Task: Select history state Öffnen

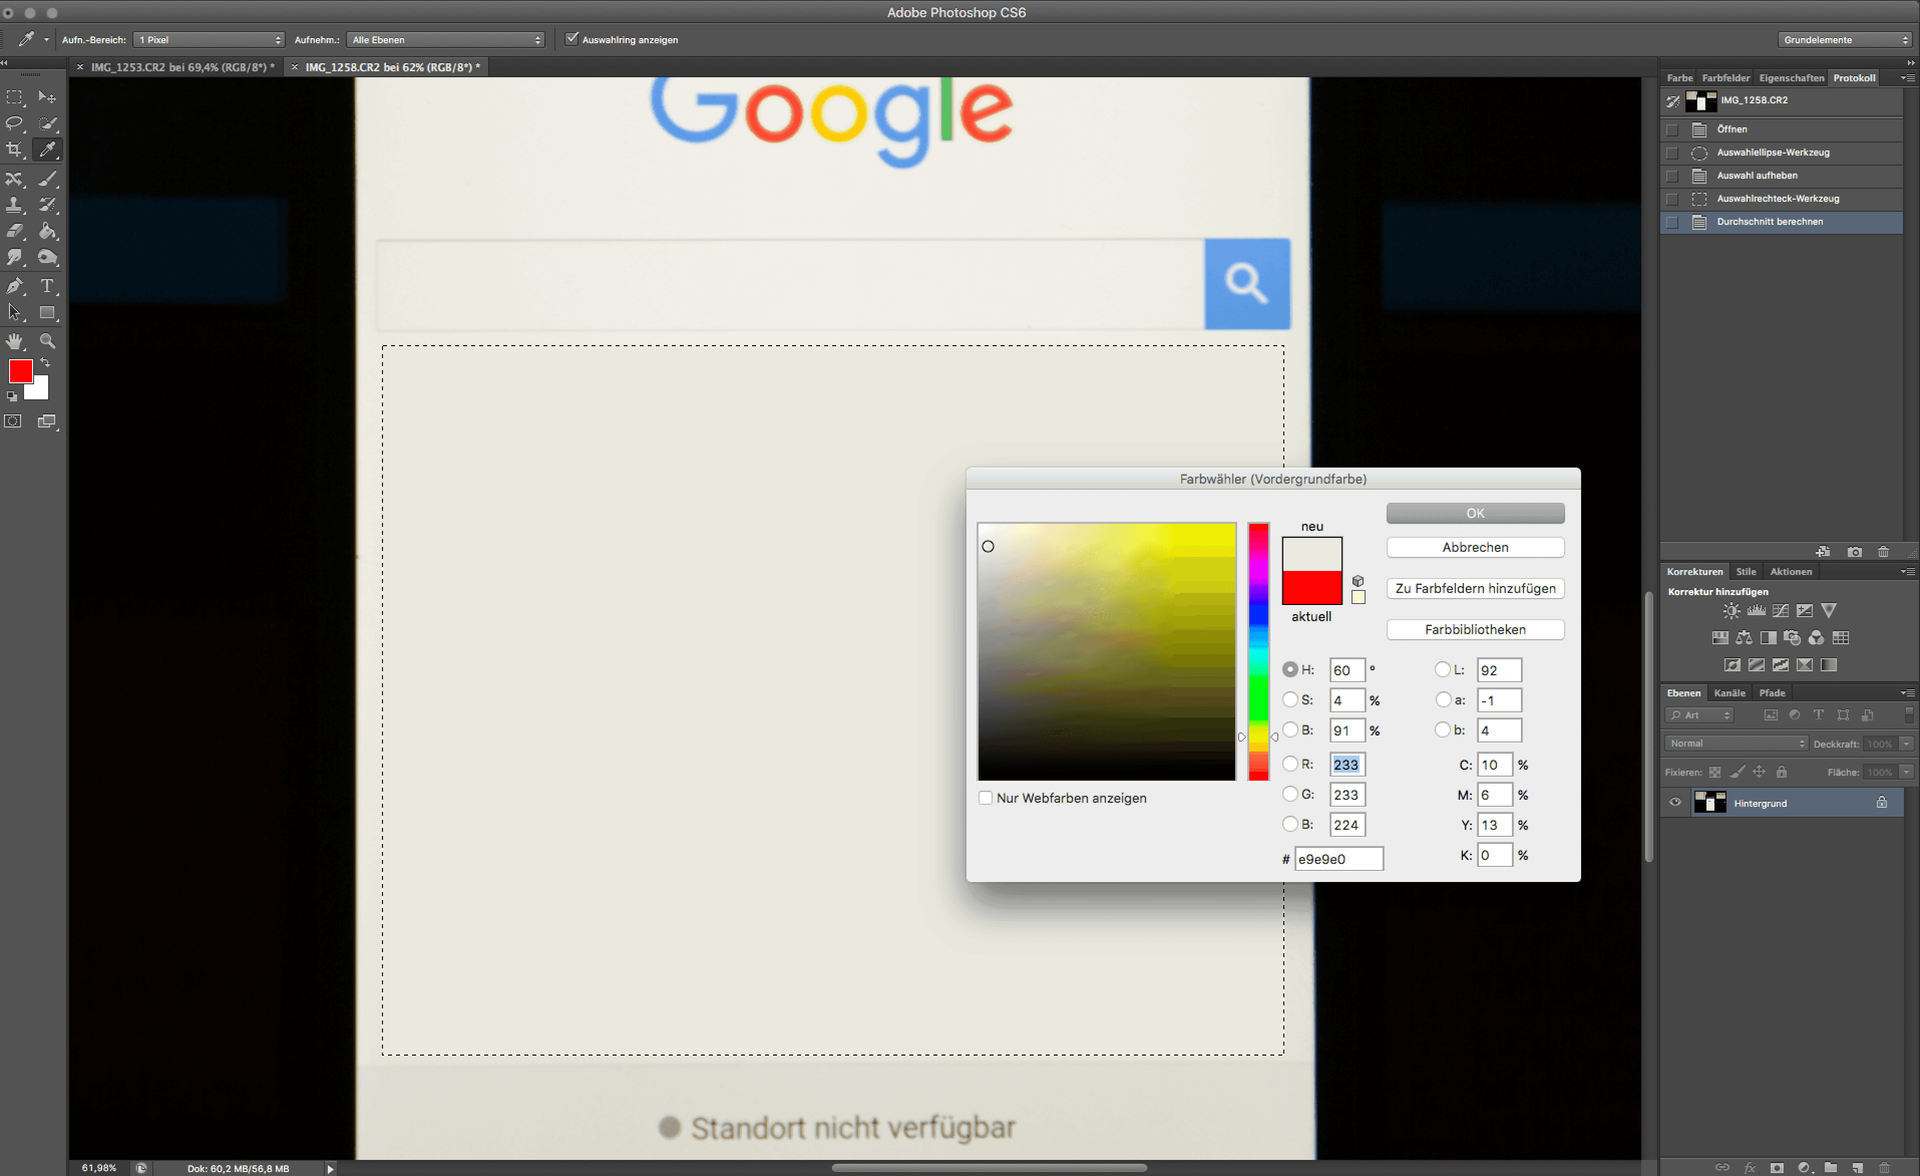Action: pyautogui.click(x=1782, y=129)
